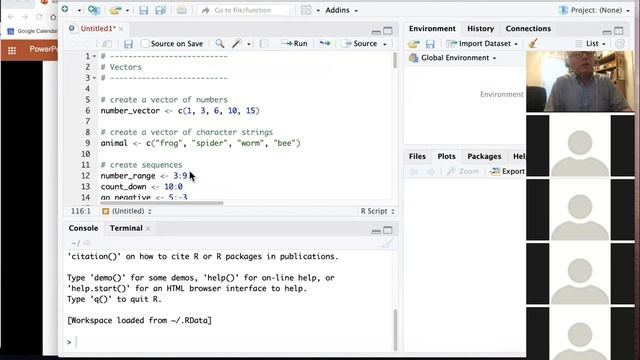
Task: Click the code tools magic wand
Action: (x=237, y=44)
